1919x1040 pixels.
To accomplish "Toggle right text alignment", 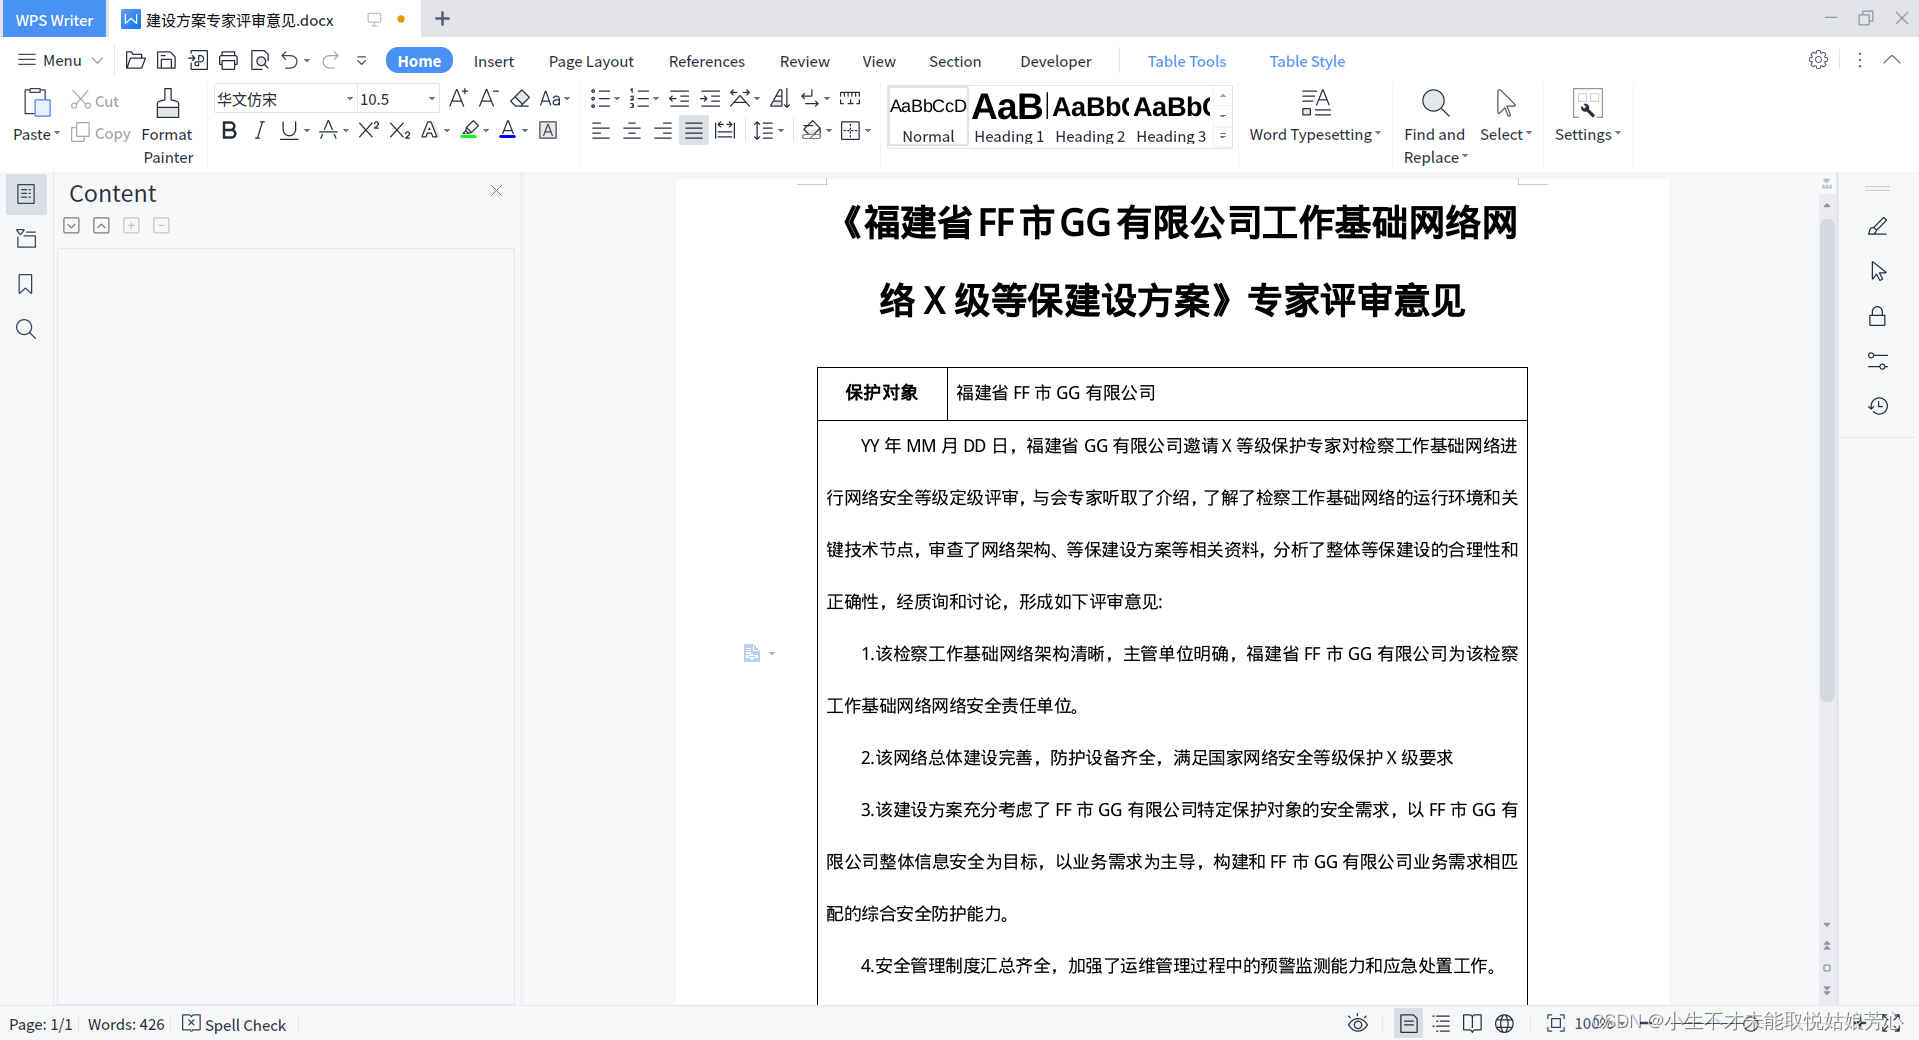I will coord(663,130).
